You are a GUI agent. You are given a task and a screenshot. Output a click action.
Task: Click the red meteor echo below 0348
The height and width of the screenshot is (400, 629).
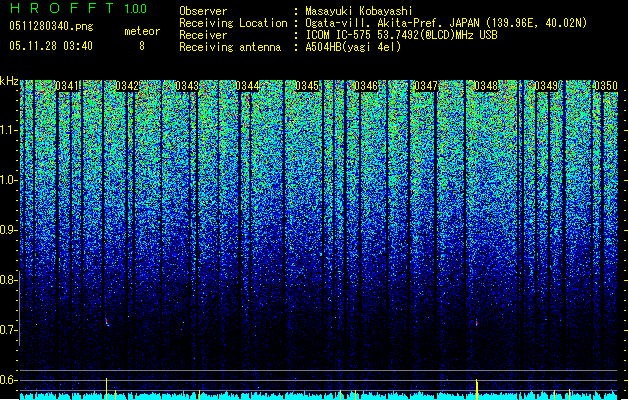pyautogui.click(x=477, y=322)
